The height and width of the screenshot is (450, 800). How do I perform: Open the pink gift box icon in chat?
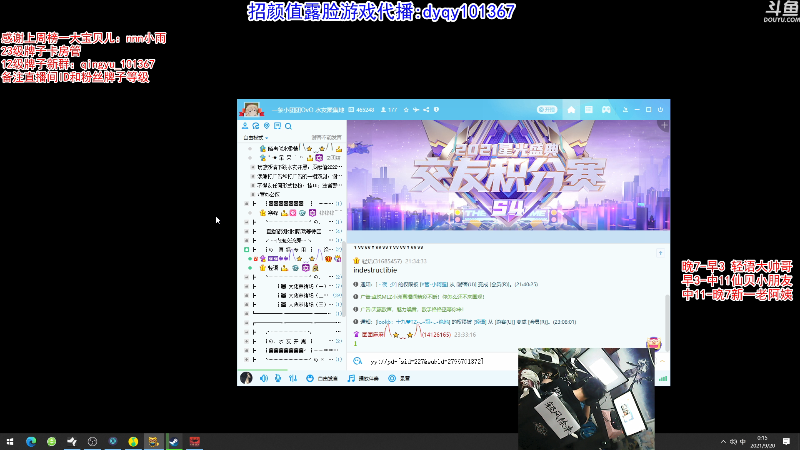click(x=654, y=343)
